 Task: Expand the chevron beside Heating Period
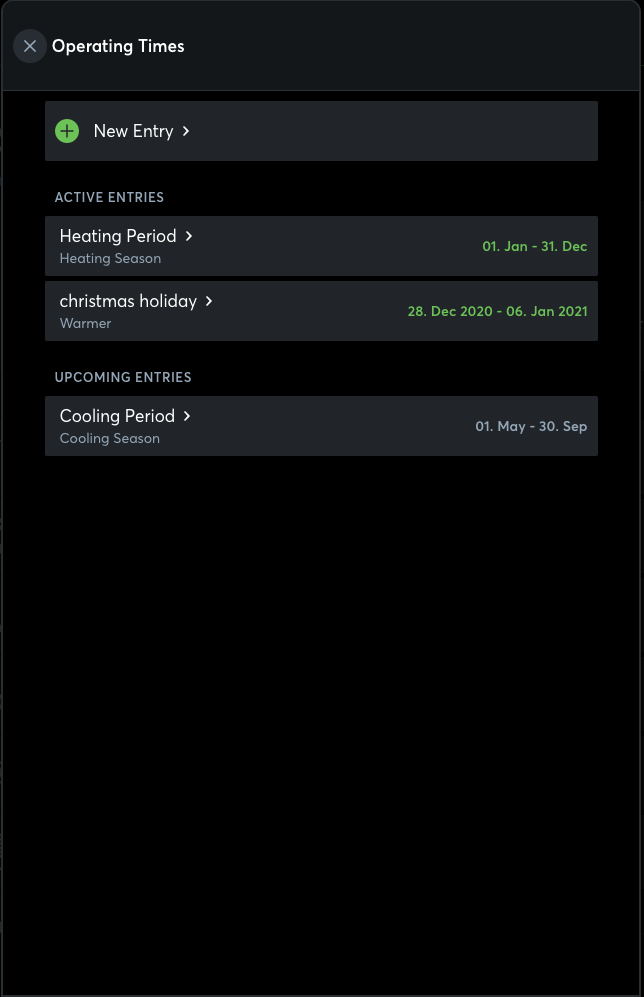tap(189, 236)
